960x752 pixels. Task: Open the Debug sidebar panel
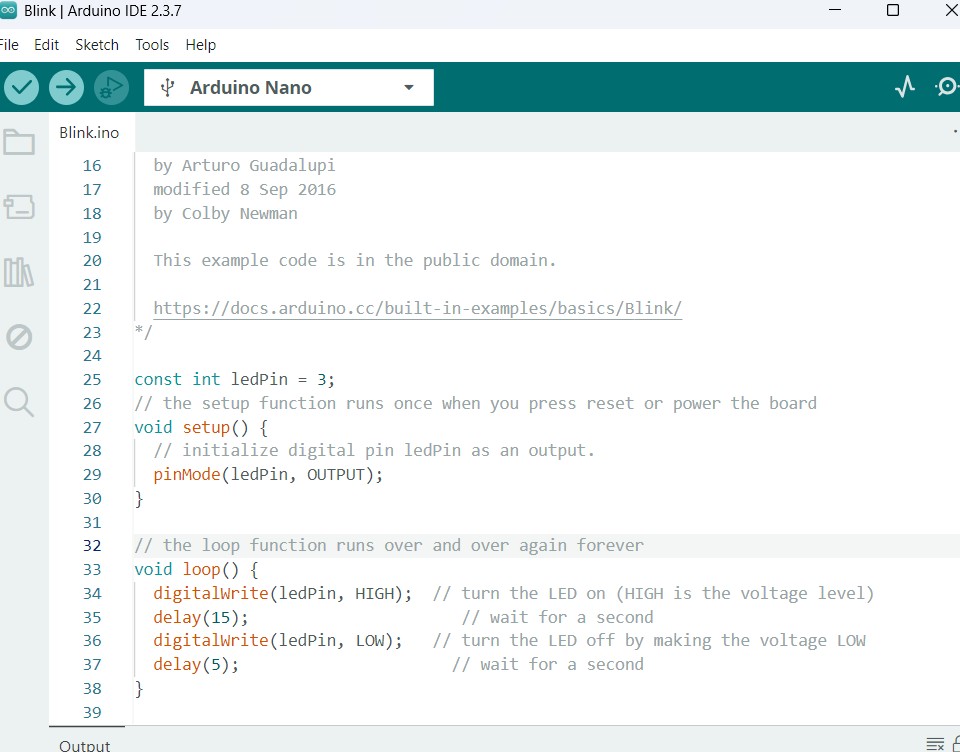tap(19, 337)
